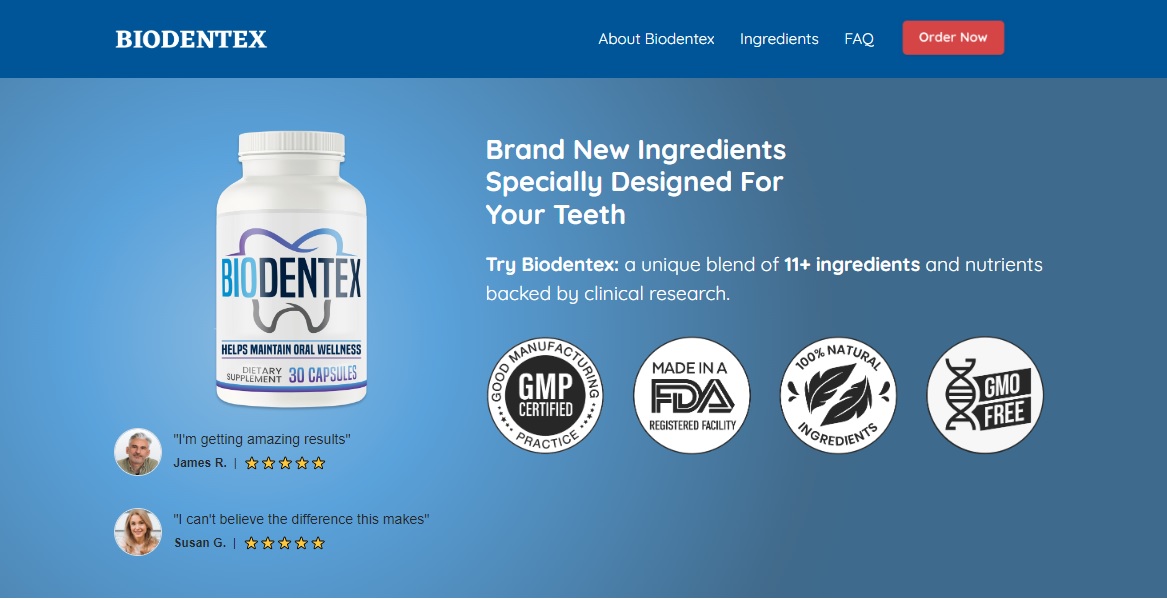
Task: Click the GMO Free DNA badge
Action: (985, 395)
